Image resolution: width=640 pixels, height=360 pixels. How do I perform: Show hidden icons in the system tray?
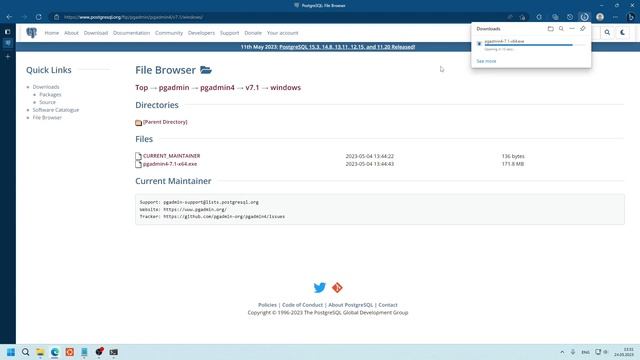point(562,352)
